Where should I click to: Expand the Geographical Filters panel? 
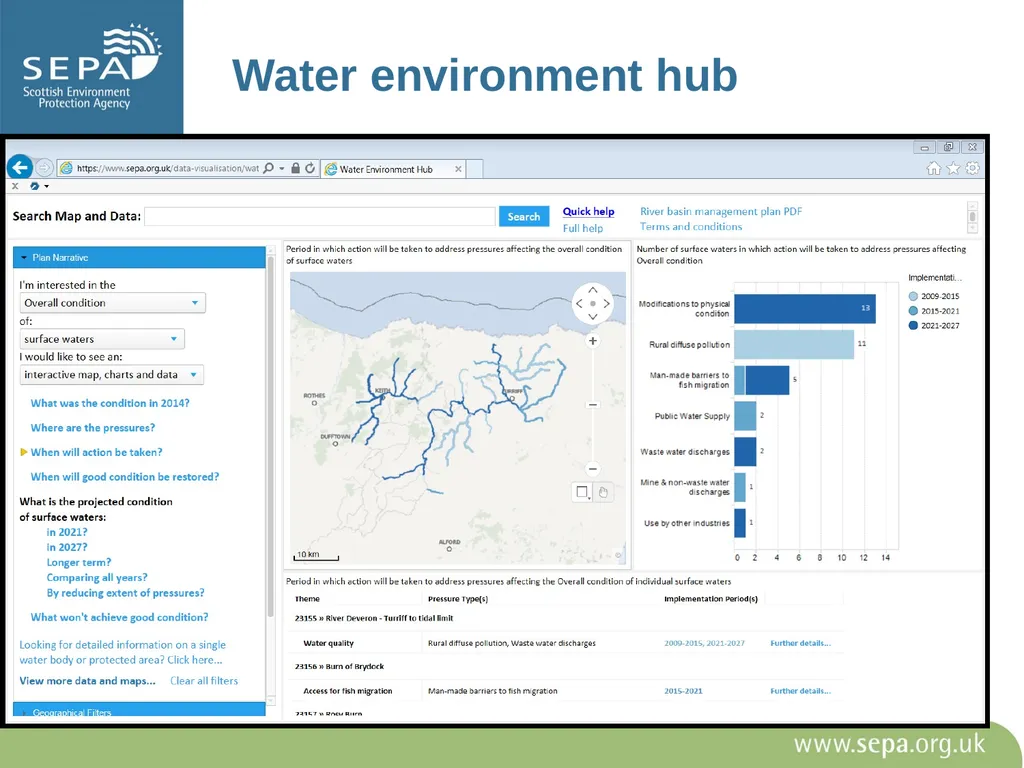click(139, 711)
